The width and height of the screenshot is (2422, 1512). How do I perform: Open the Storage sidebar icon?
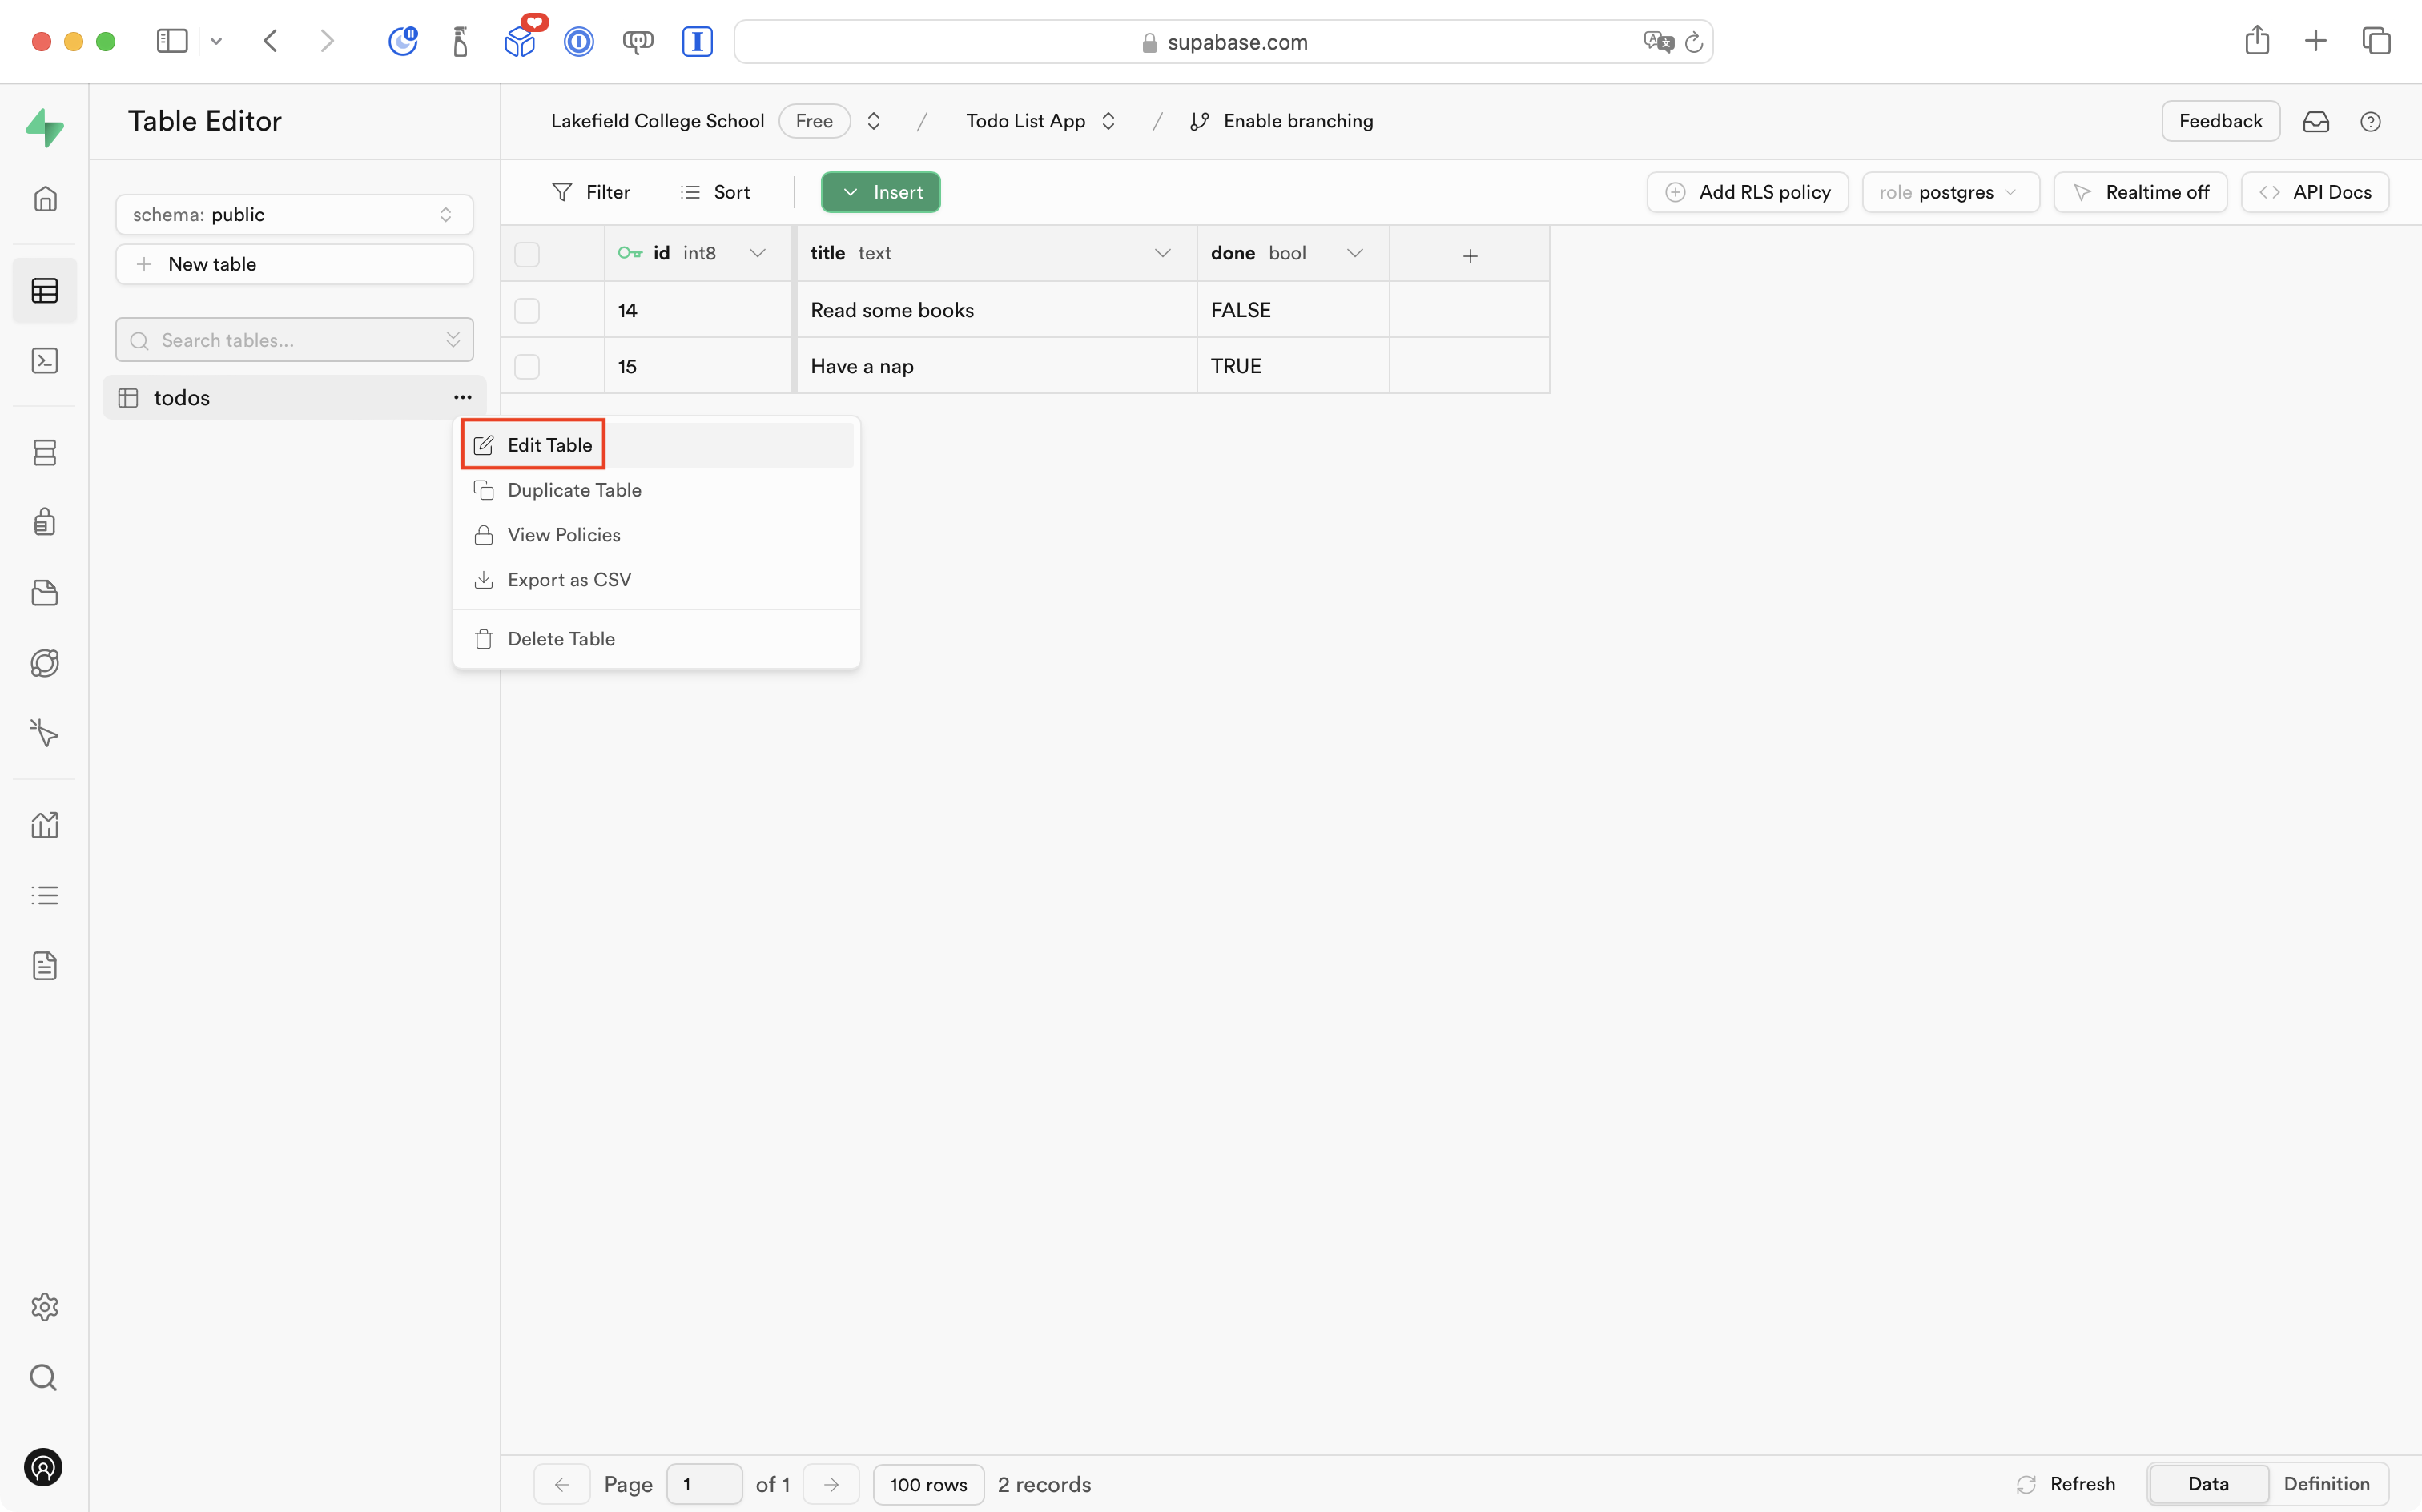[x=45, y=593]
